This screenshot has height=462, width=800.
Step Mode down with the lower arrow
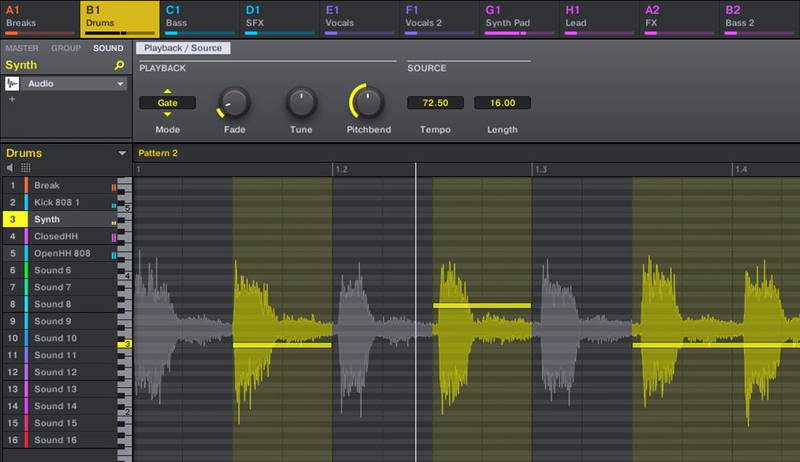[x=167, y=114]
